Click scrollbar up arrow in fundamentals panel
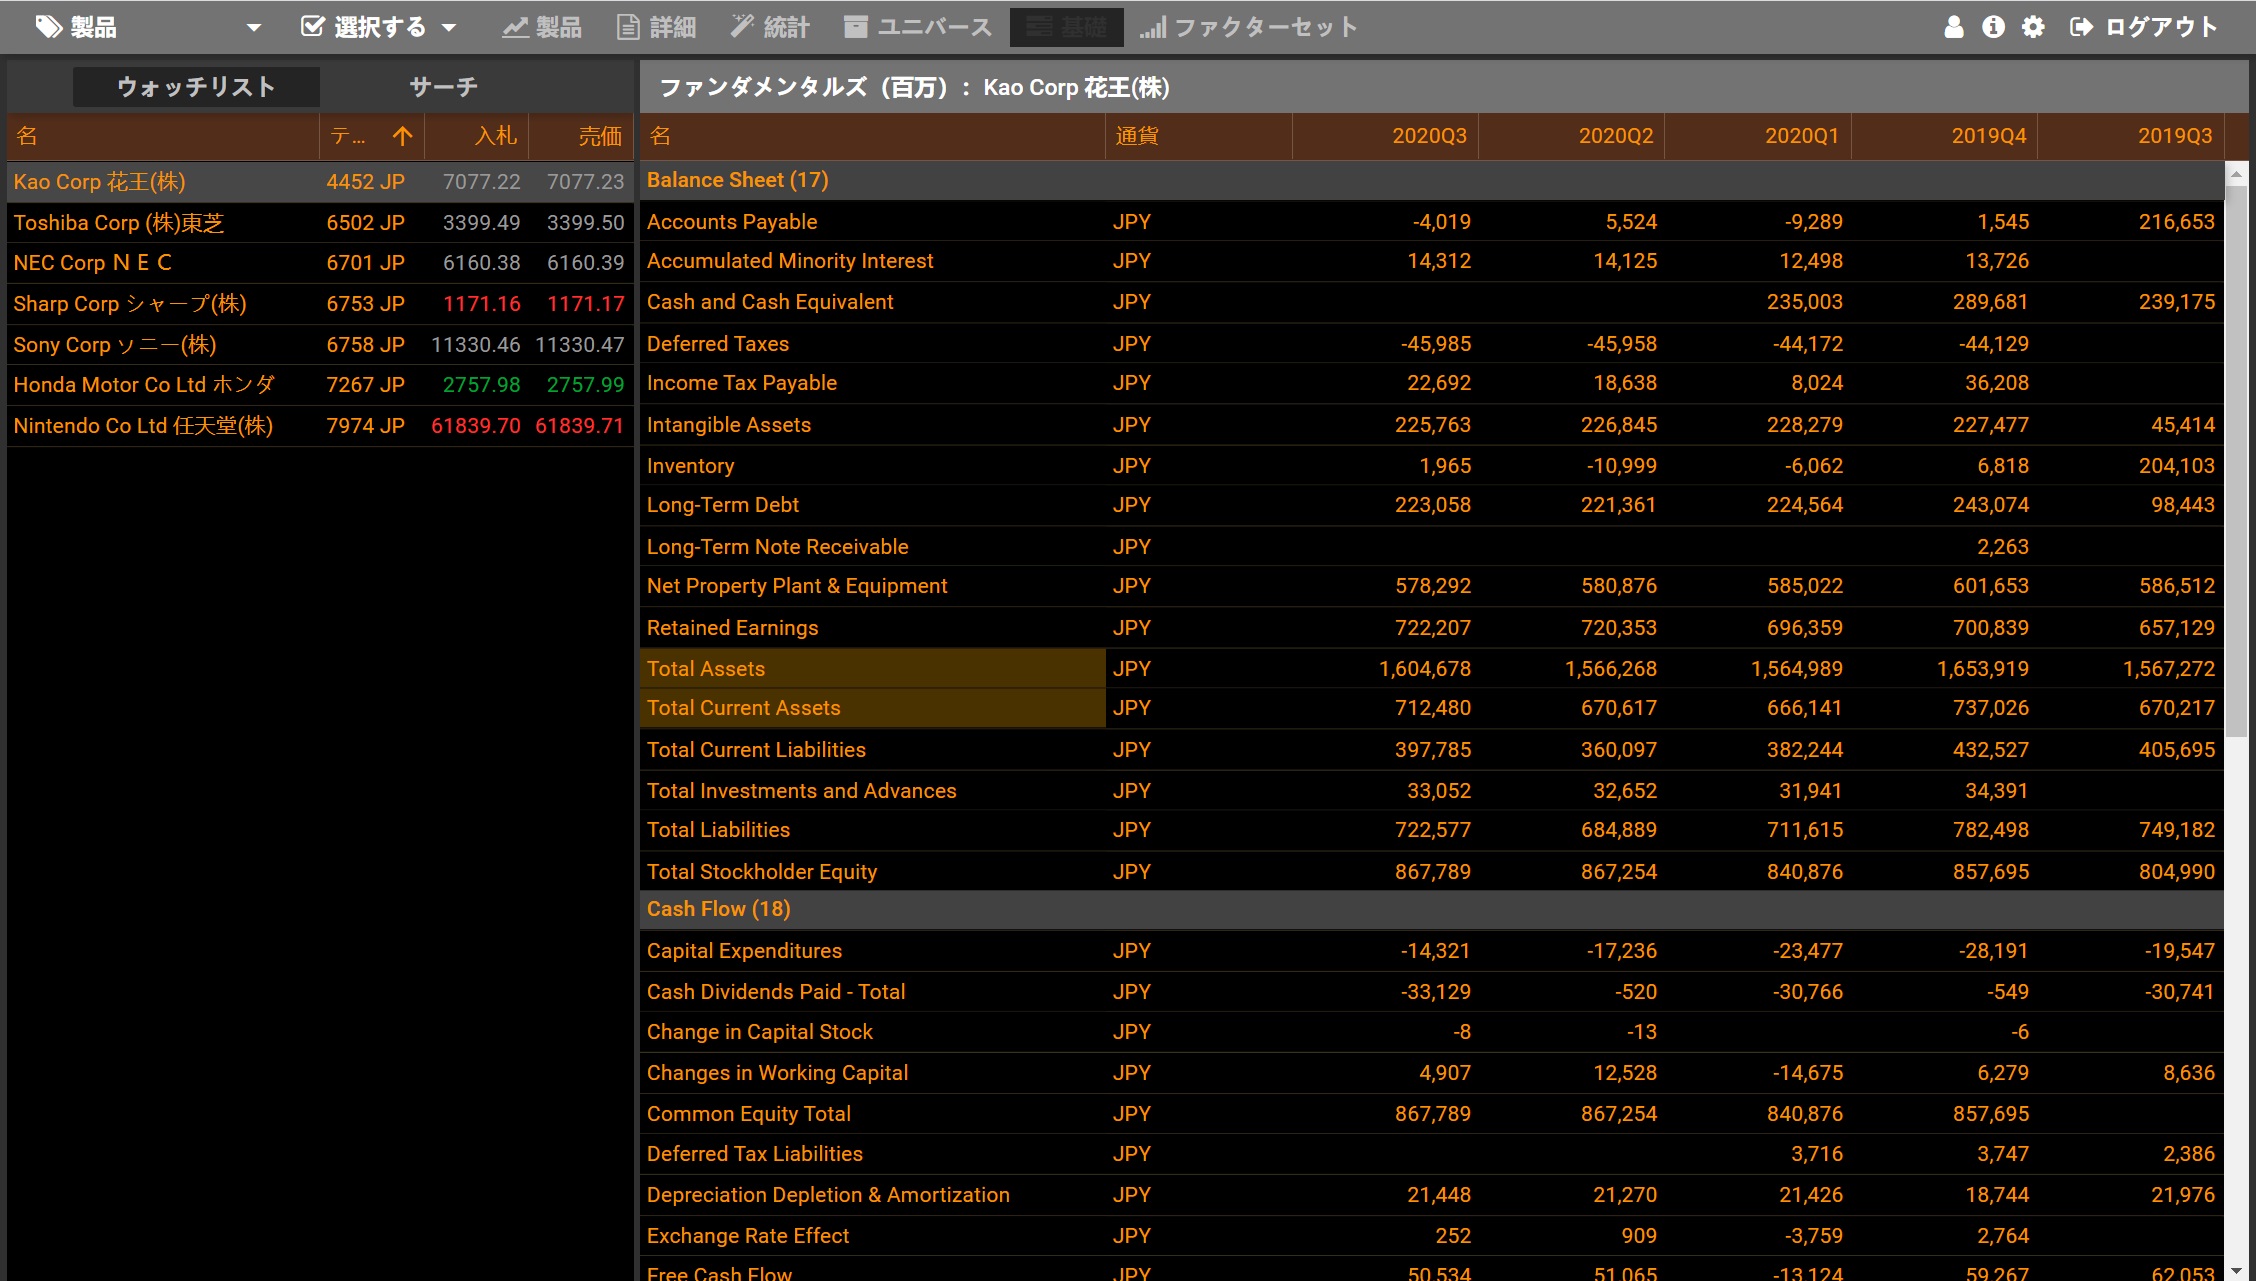This screenshot has width=2256, height=1281. pyautogui.click(x=2236, y=173)
